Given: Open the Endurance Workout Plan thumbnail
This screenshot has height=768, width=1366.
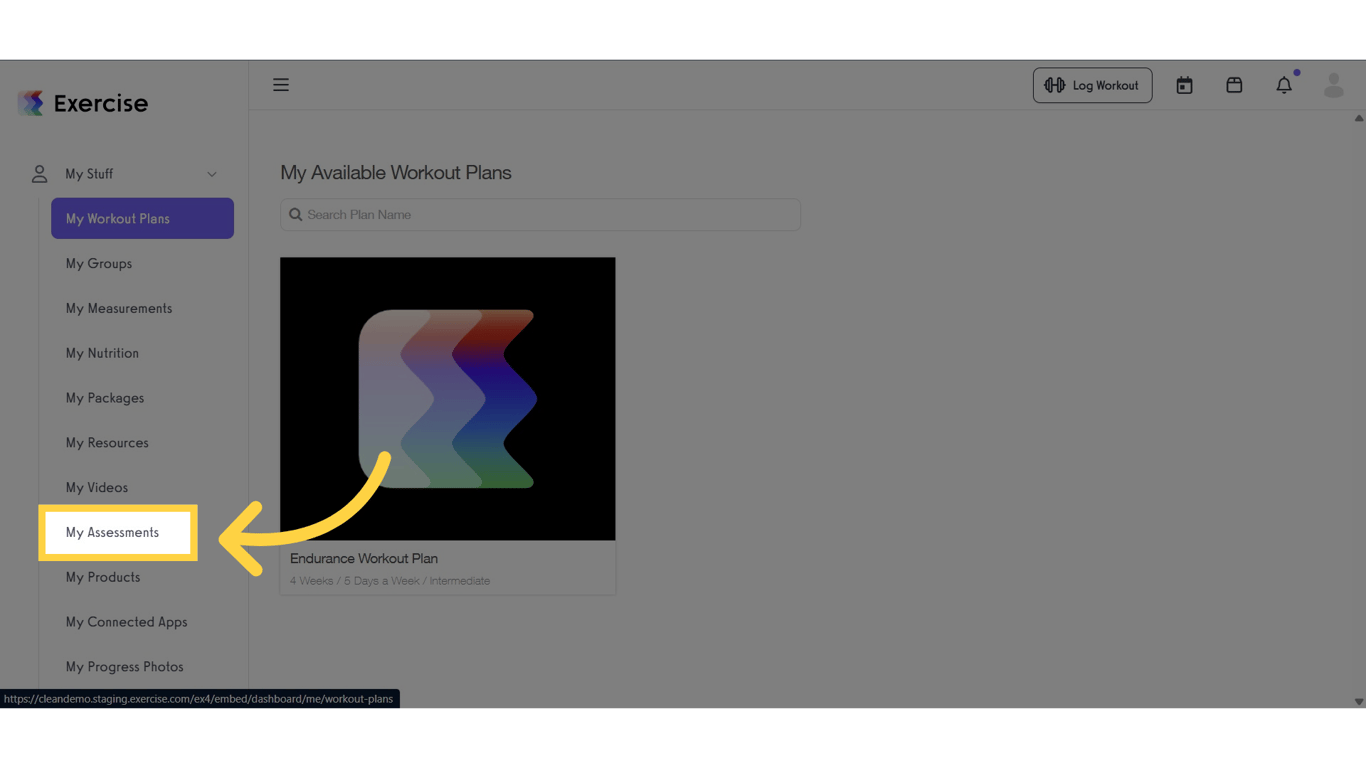Looking at the screenshot, I should click(447, 398).
